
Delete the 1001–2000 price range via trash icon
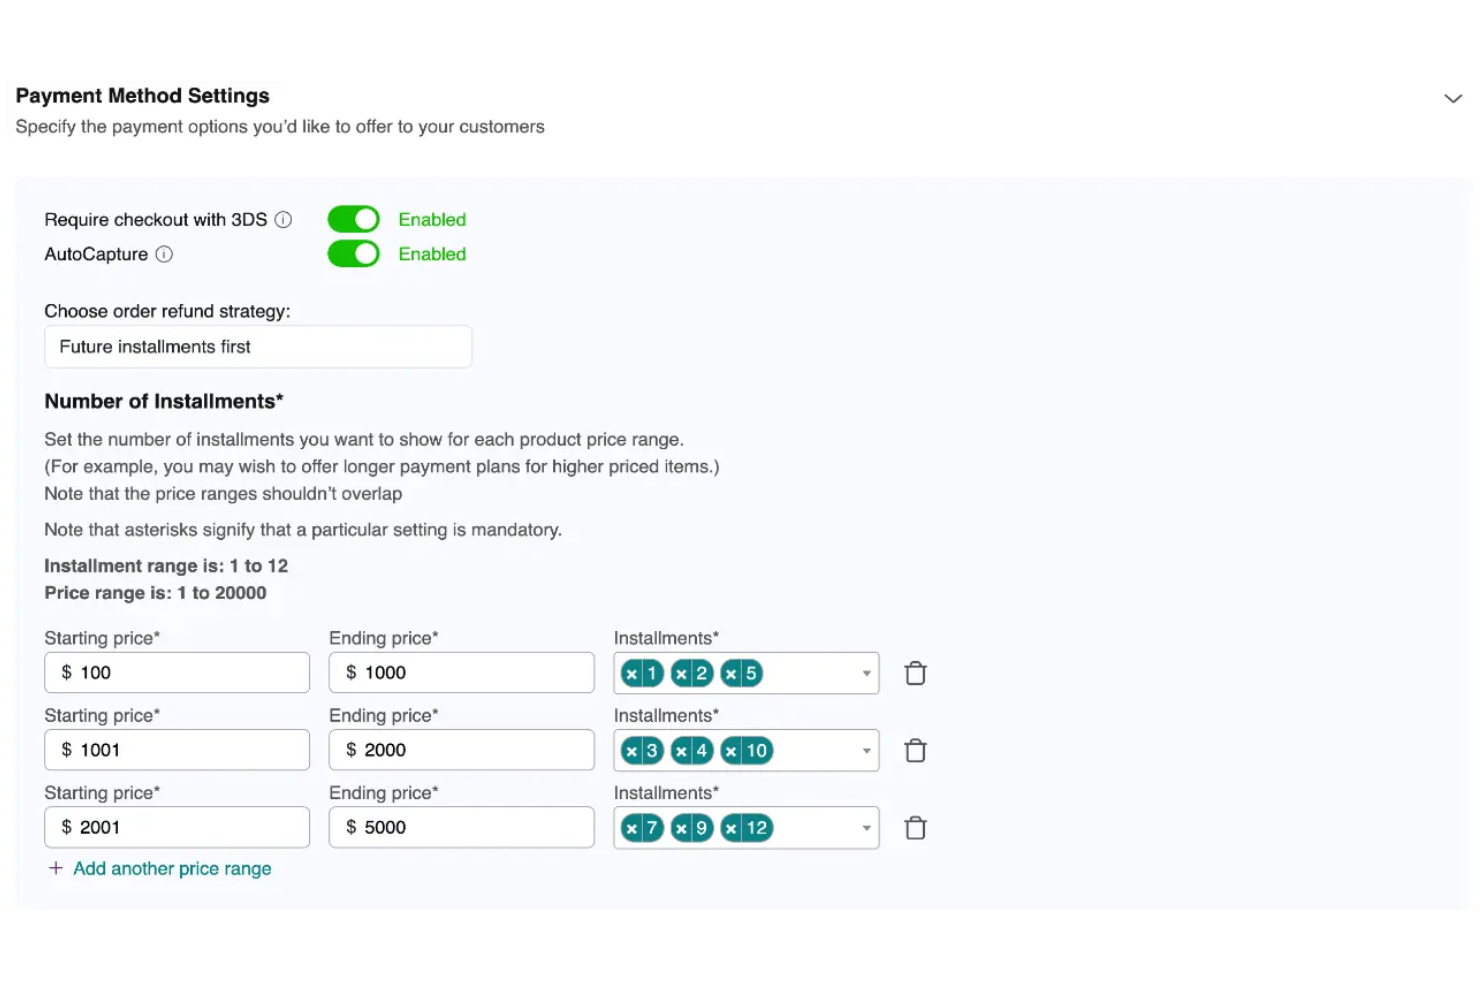tap(915, 750)
